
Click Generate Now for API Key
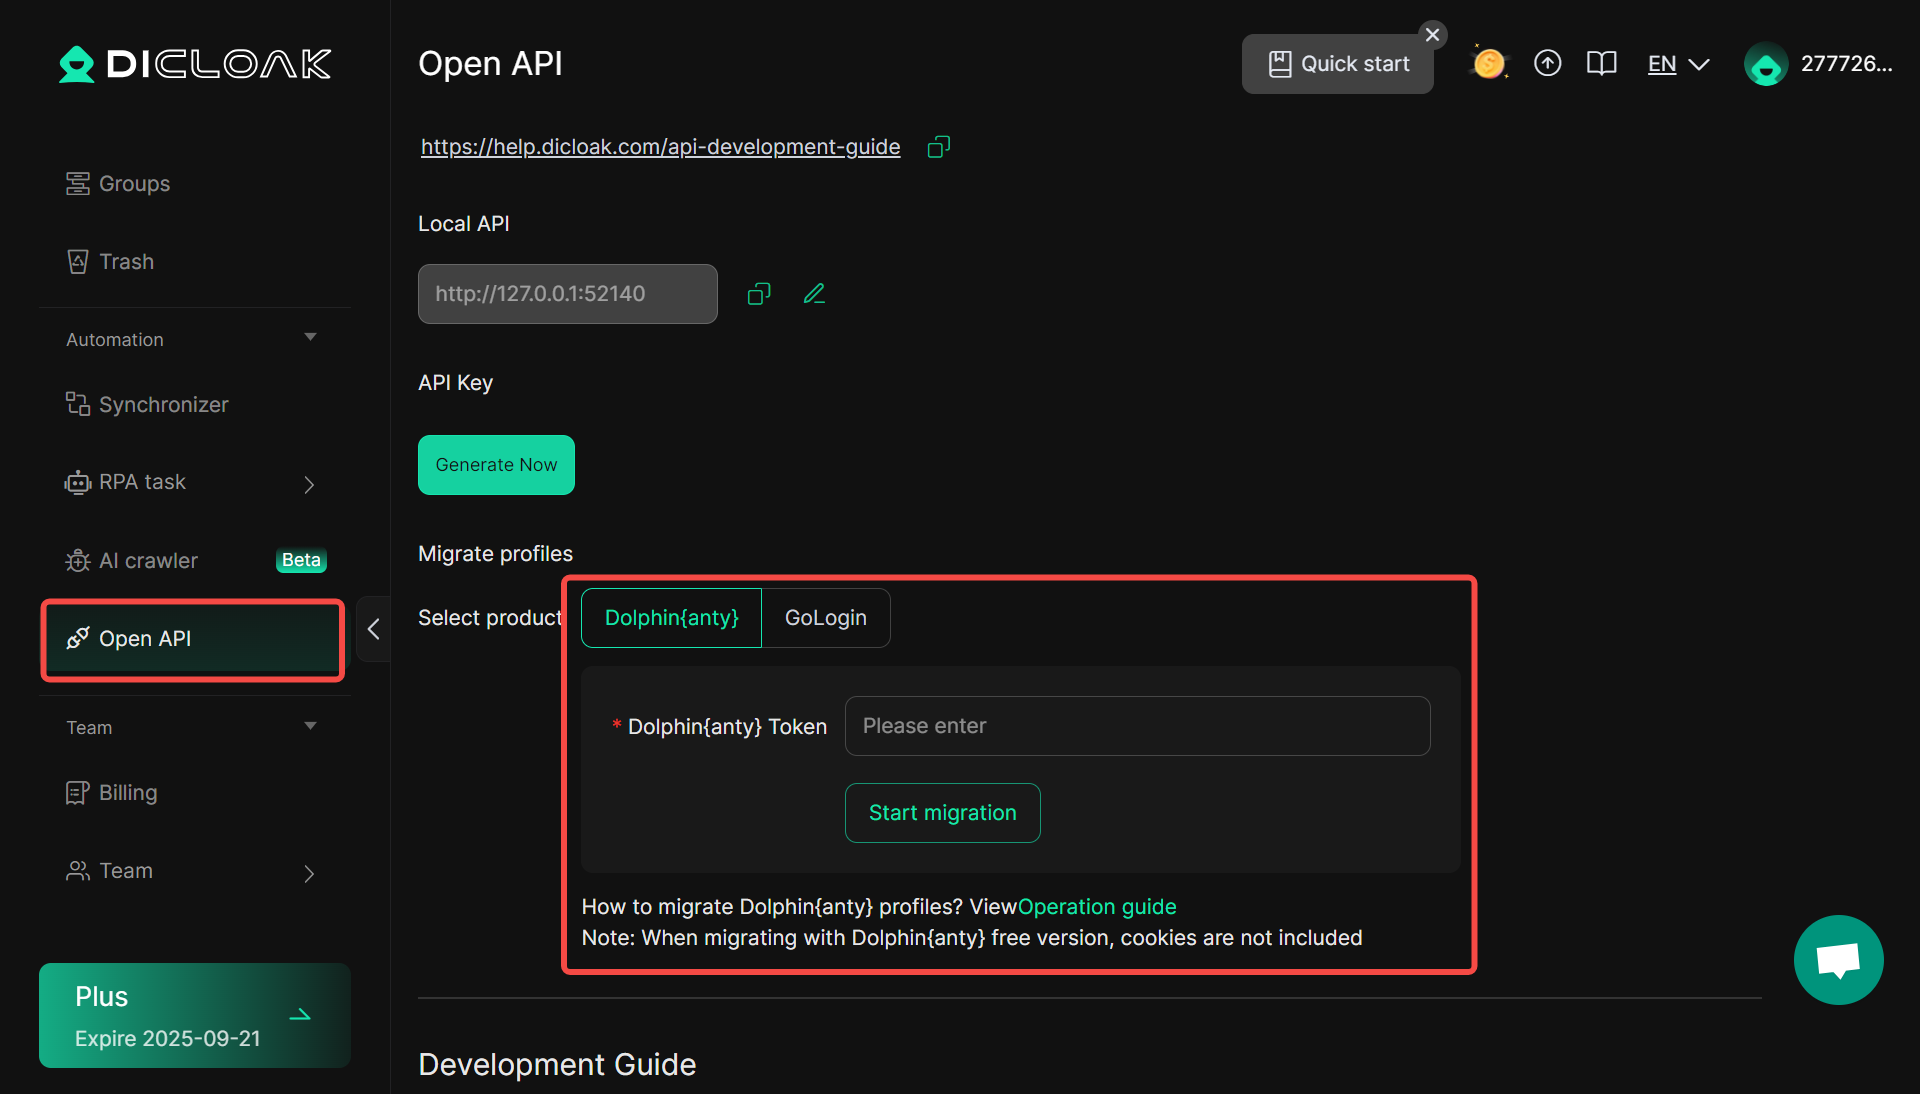click(496, 465)
